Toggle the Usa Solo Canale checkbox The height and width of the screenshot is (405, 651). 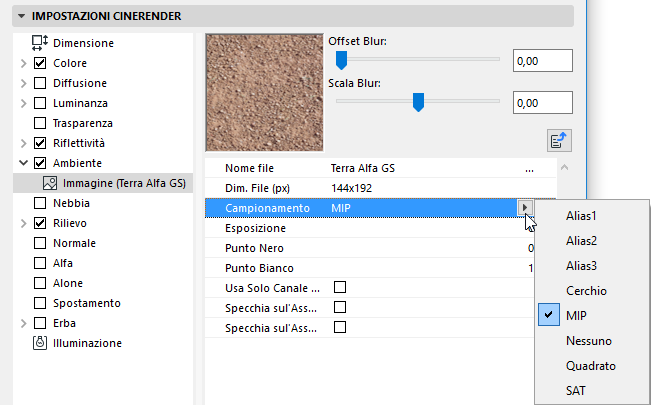(x=340, y=288)
